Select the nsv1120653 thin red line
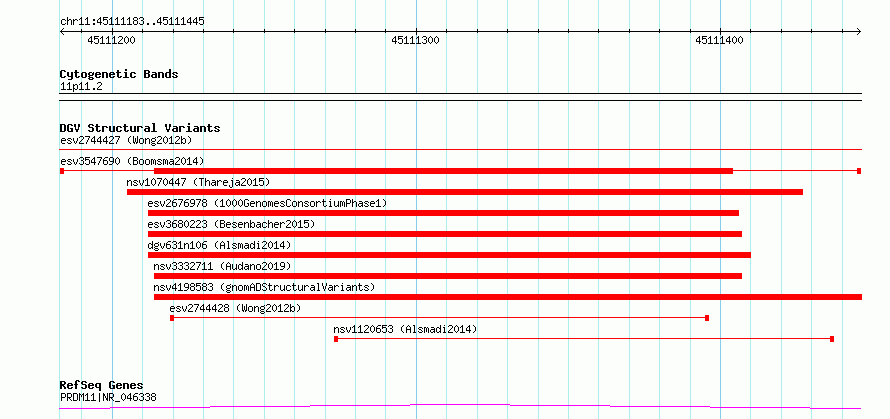 (x=583, y=339)
